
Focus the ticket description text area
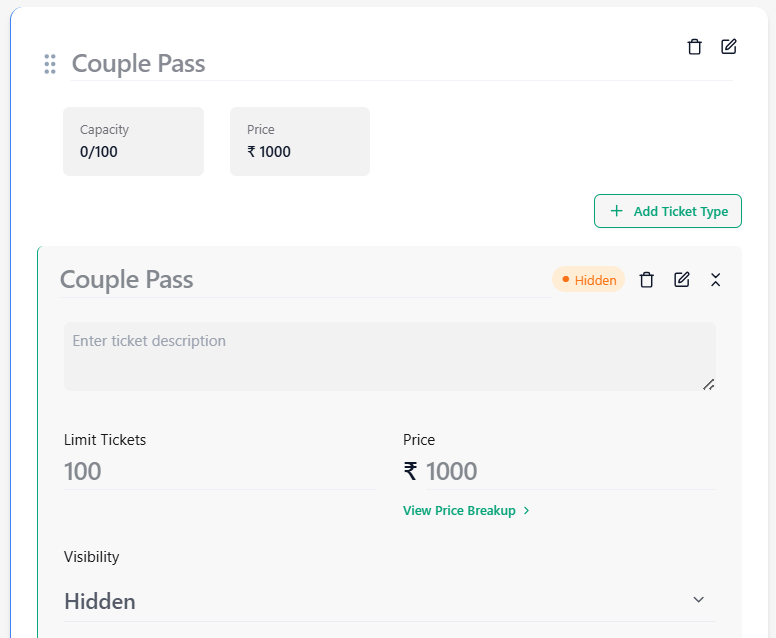pyautogui.click(x=389, y=356)
